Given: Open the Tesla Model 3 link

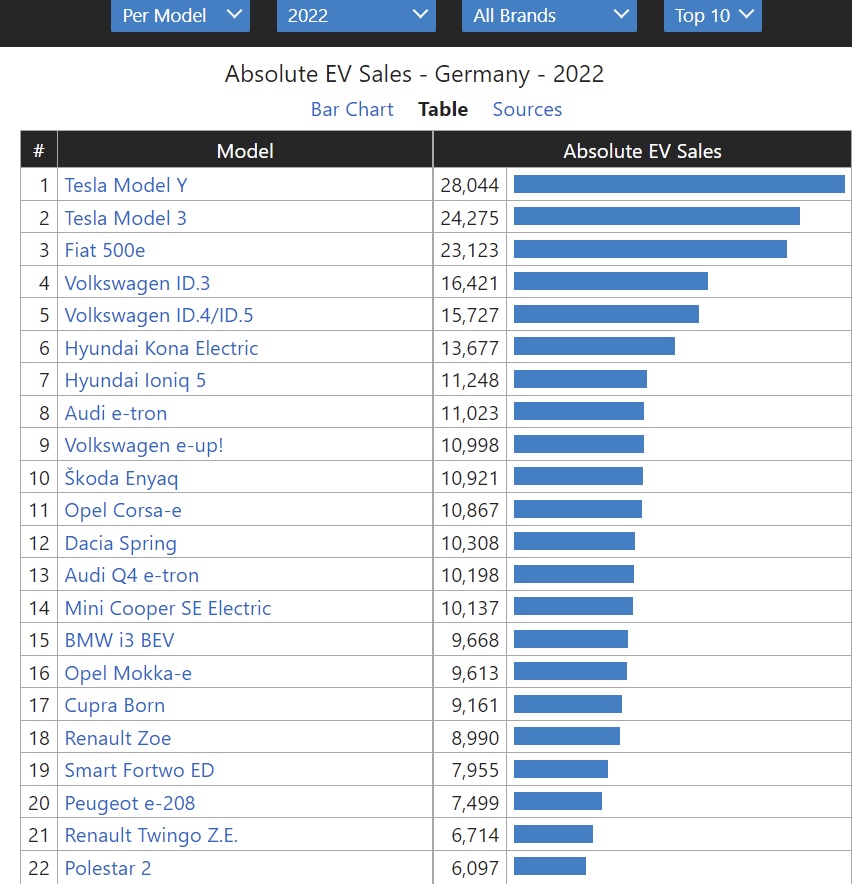Looking at the screenshot, I should tap(126, 218).
